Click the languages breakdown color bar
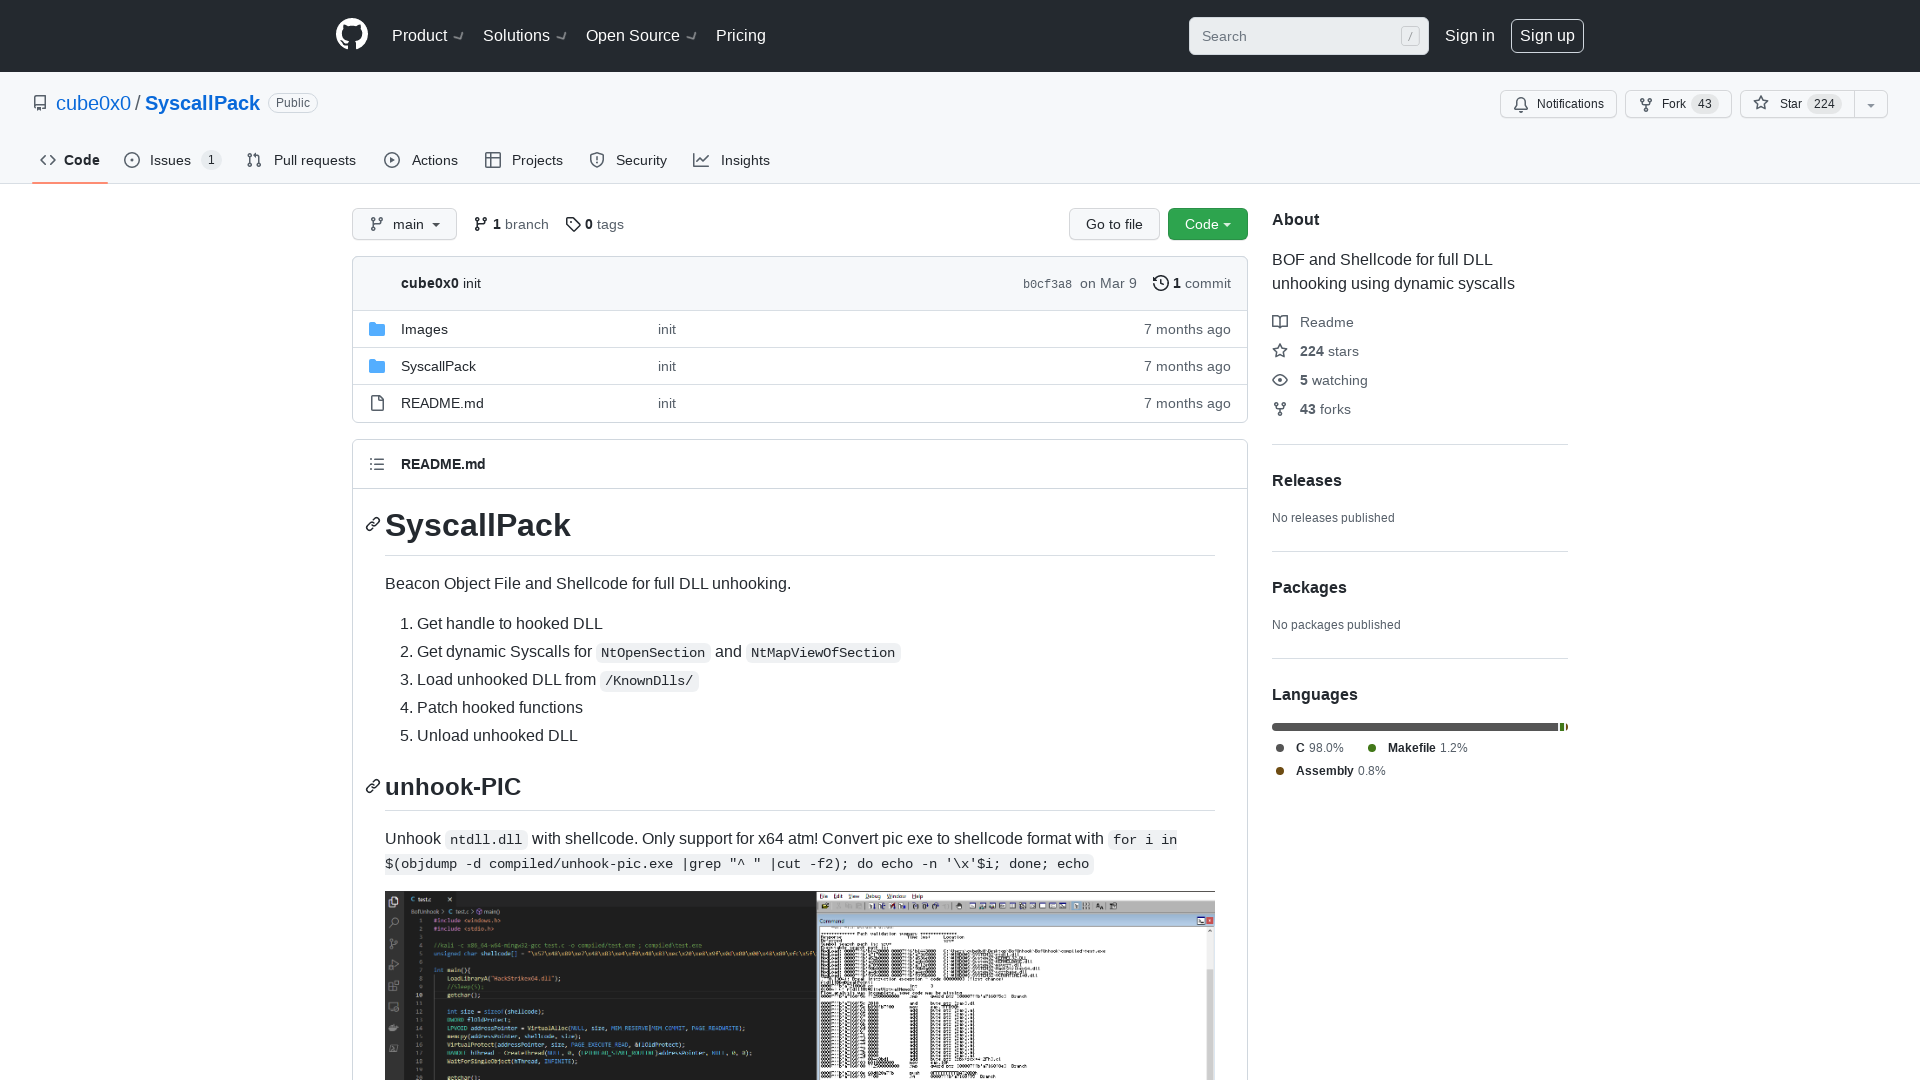 [x=1420, y=727]
